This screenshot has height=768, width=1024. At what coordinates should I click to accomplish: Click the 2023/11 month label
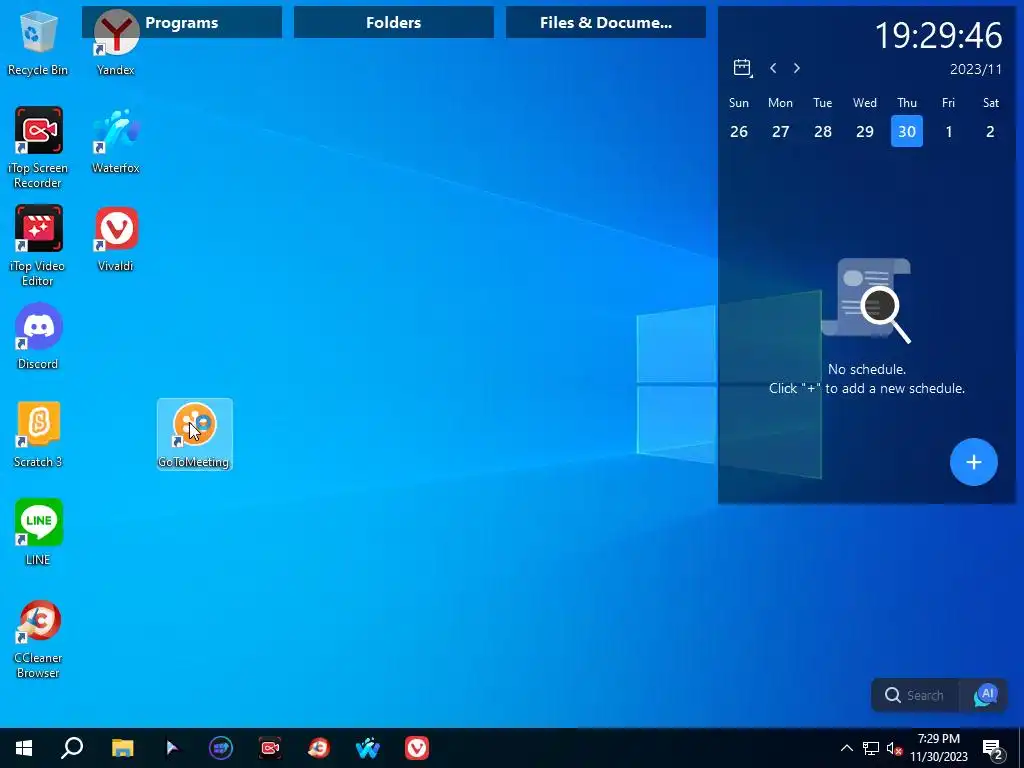tap(975, 69)
